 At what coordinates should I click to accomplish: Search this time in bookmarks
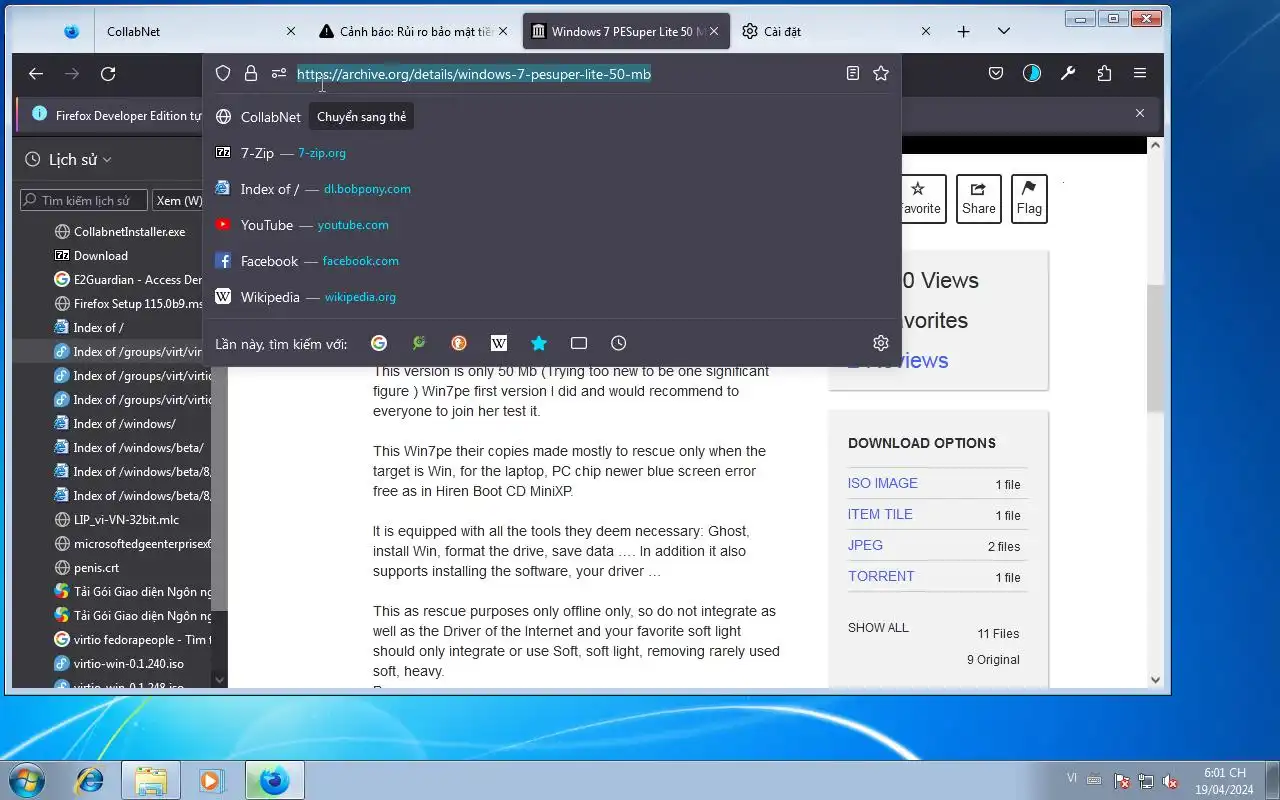coord(539,343)
